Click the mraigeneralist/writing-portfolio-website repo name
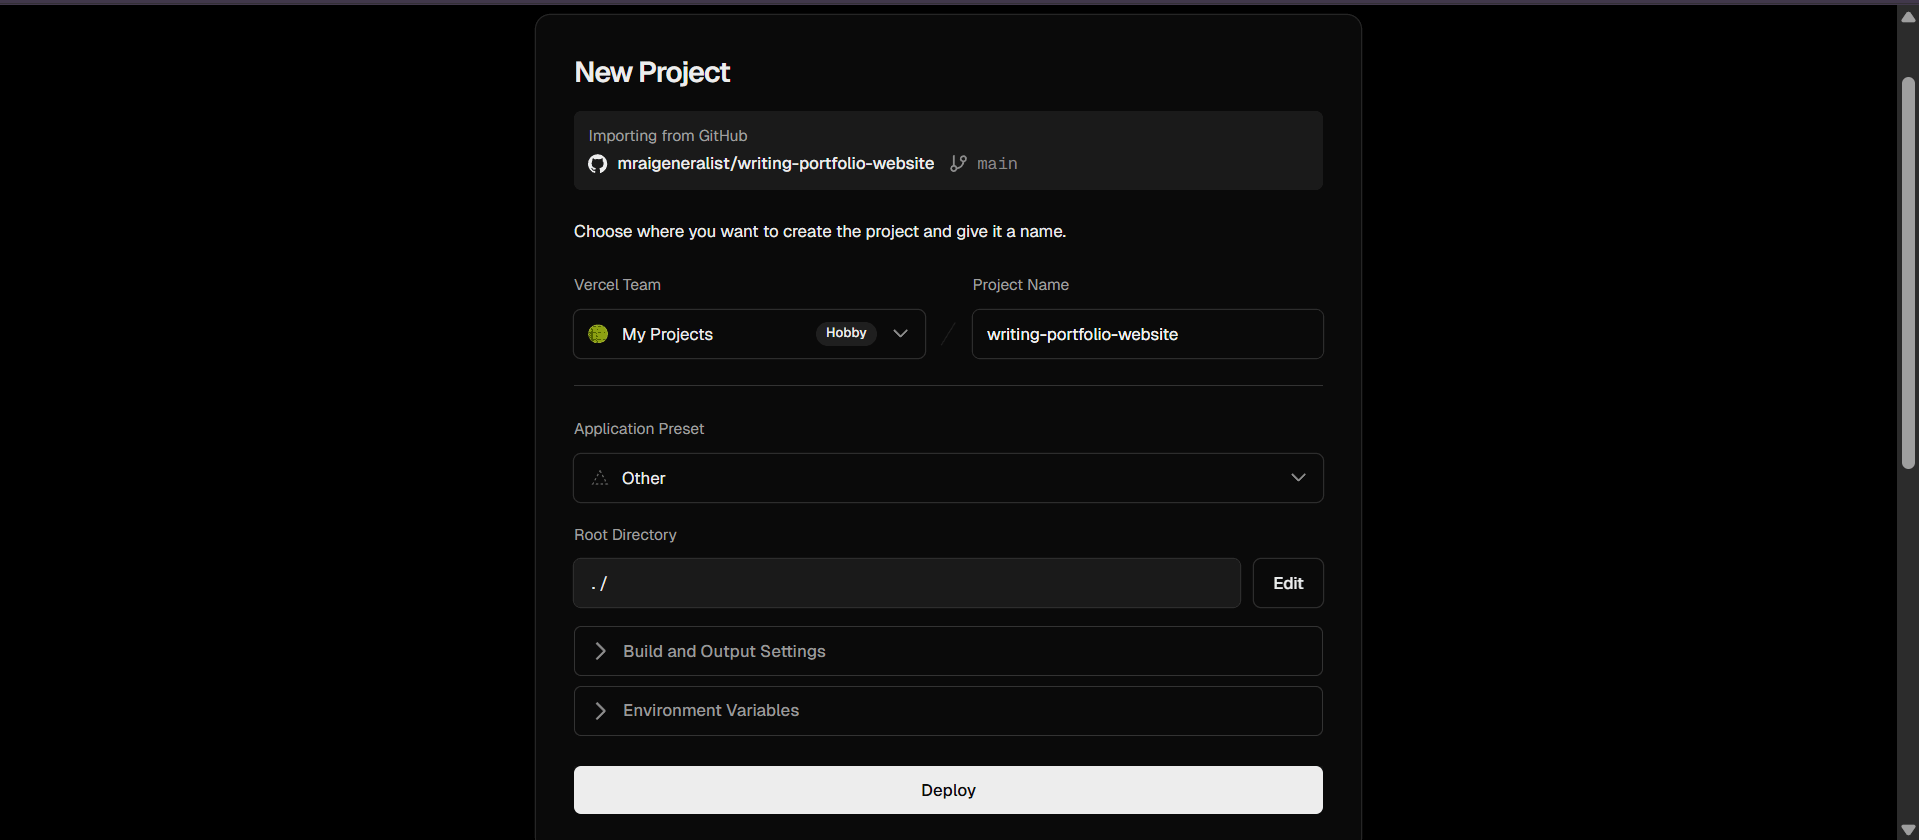This screenshot has height=840, width=1919. click(x=776, y=163)
